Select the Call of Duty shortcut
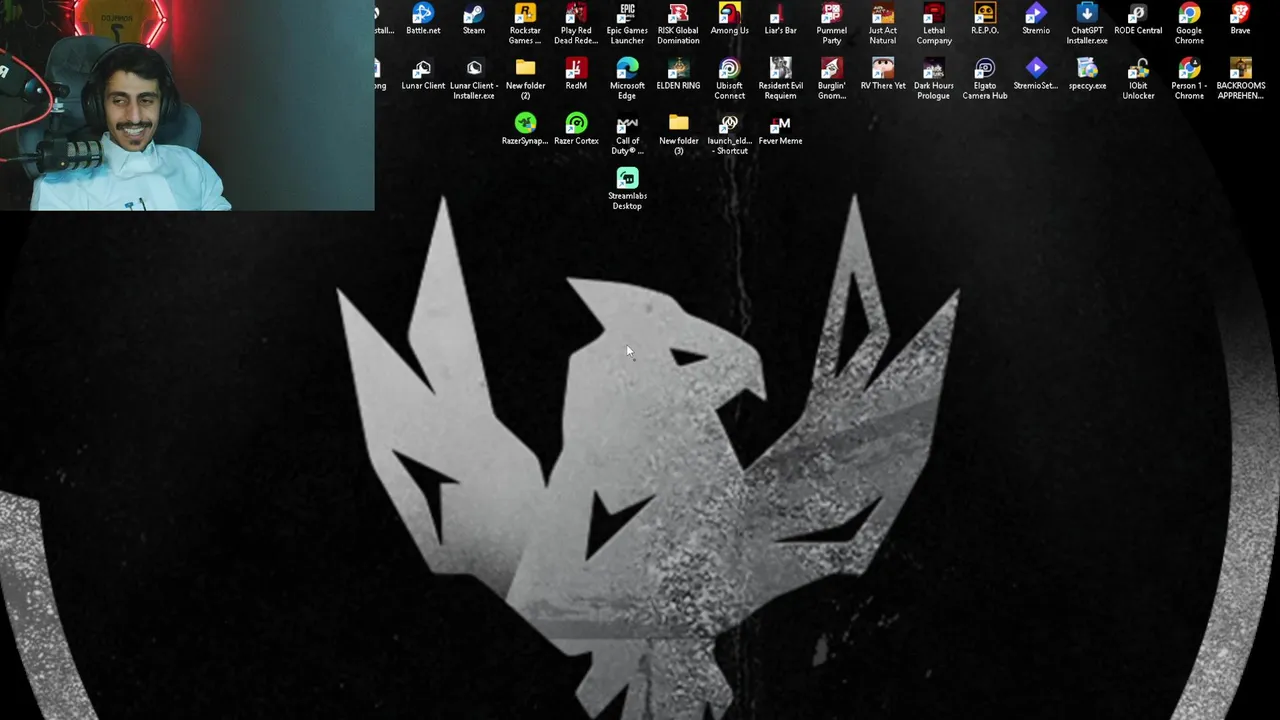The image size is (1280, 720). 627,134
